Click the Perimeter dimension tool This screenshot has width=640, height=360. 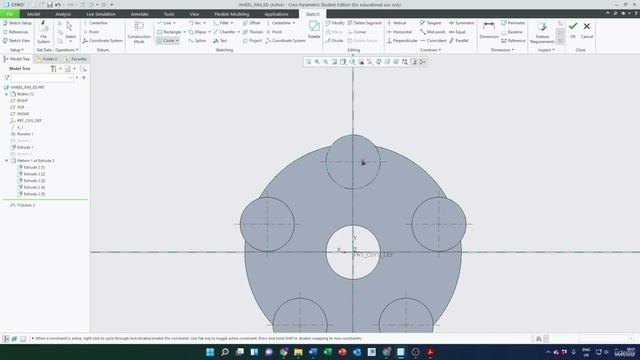(513, 23)
